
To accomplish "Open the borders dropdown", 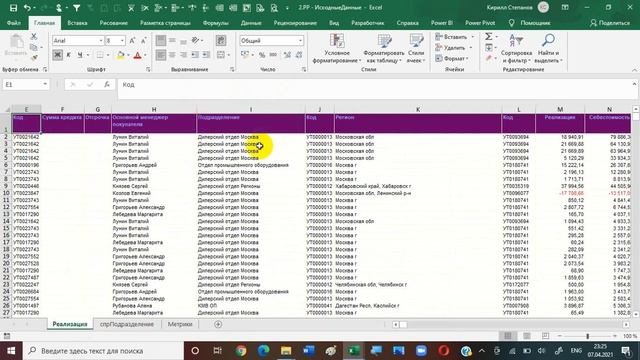I will (108, 55).
